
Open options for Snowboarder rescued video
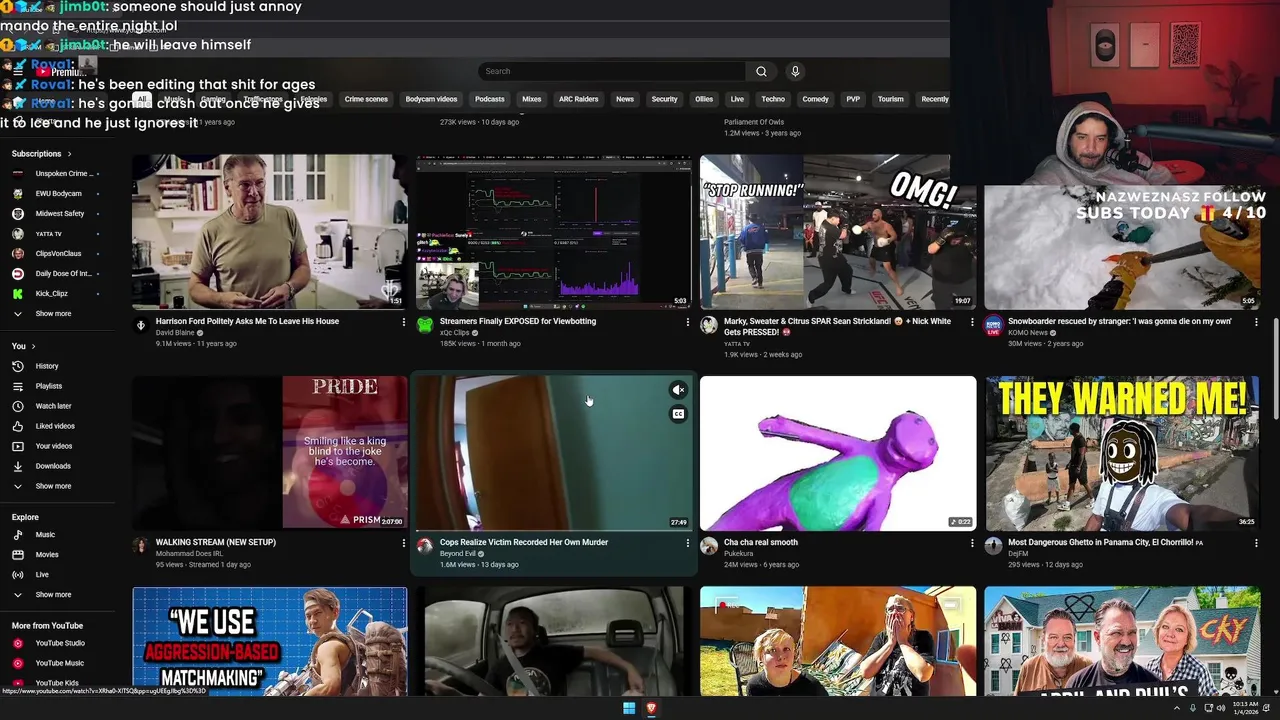point(1256,322)
